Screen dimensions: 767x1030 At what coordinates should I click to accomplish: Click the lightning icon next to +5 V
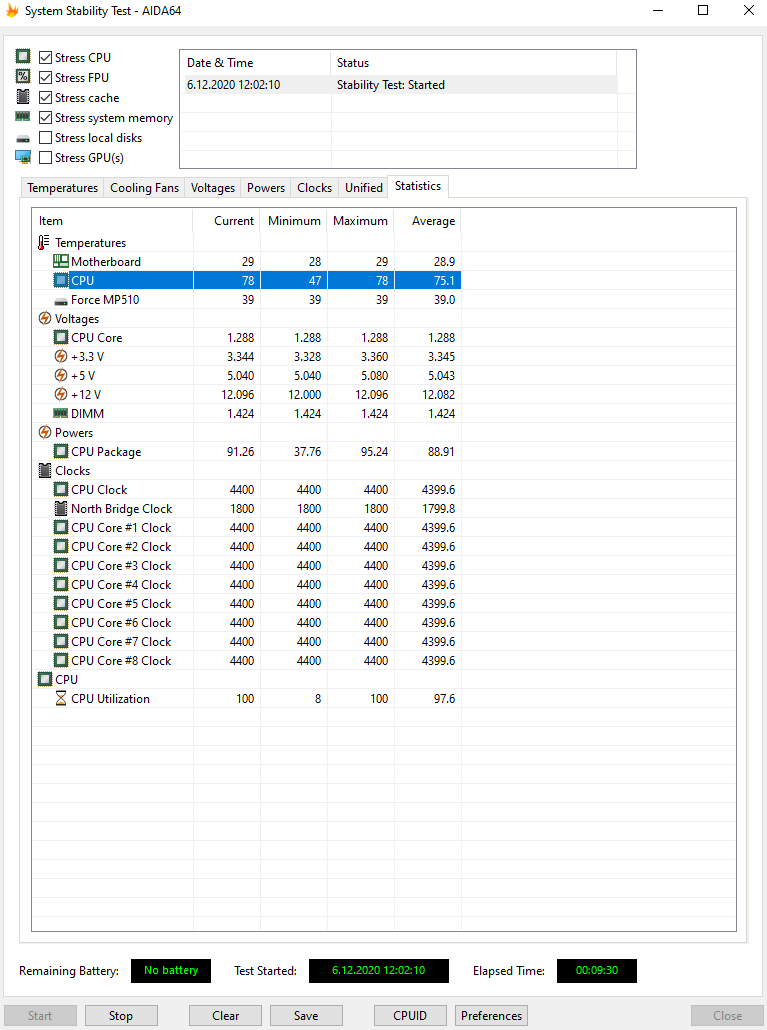click(60, 376)
